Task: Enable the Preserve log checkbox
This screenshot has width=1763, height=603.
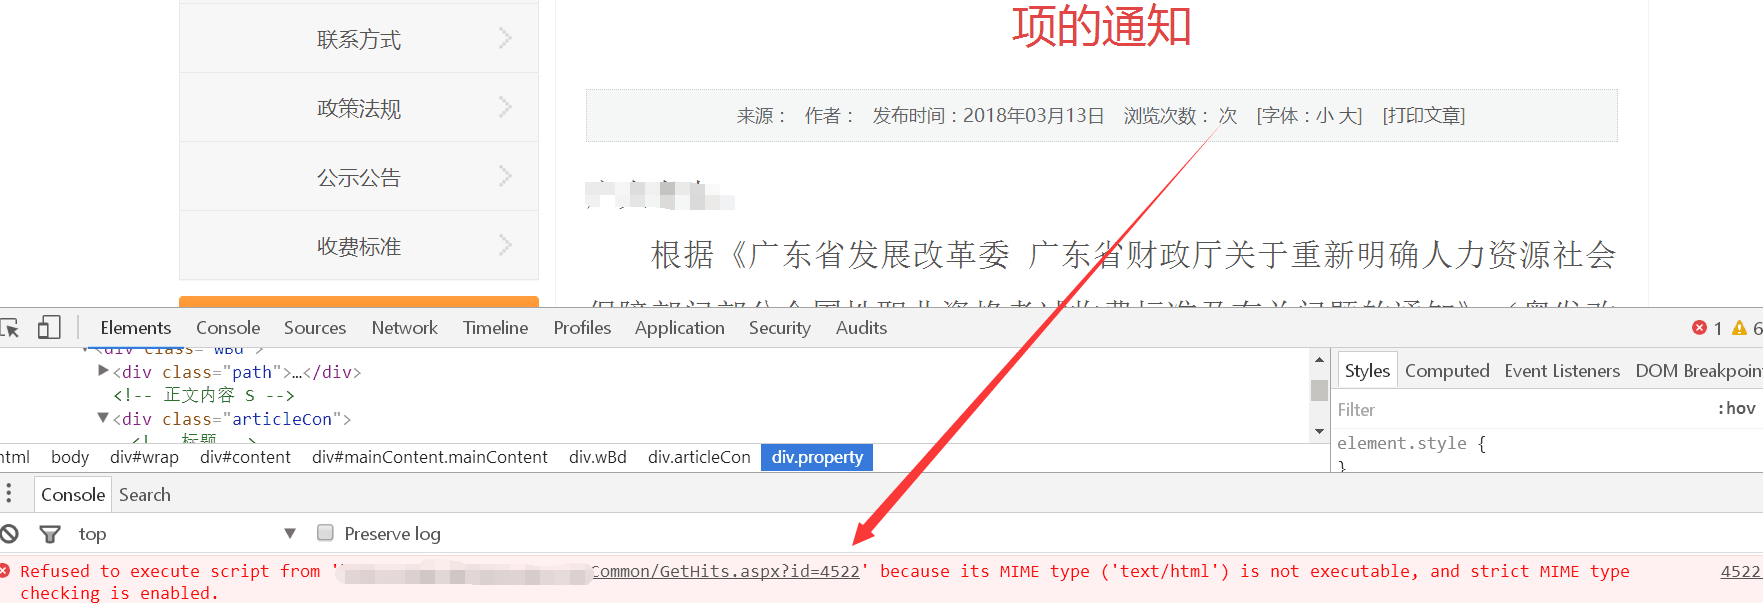Action: click(325, 533)
